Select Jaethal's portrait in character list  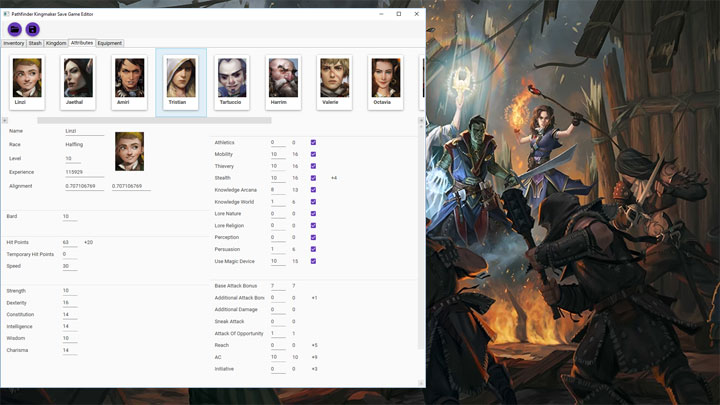tap(78, 81)
